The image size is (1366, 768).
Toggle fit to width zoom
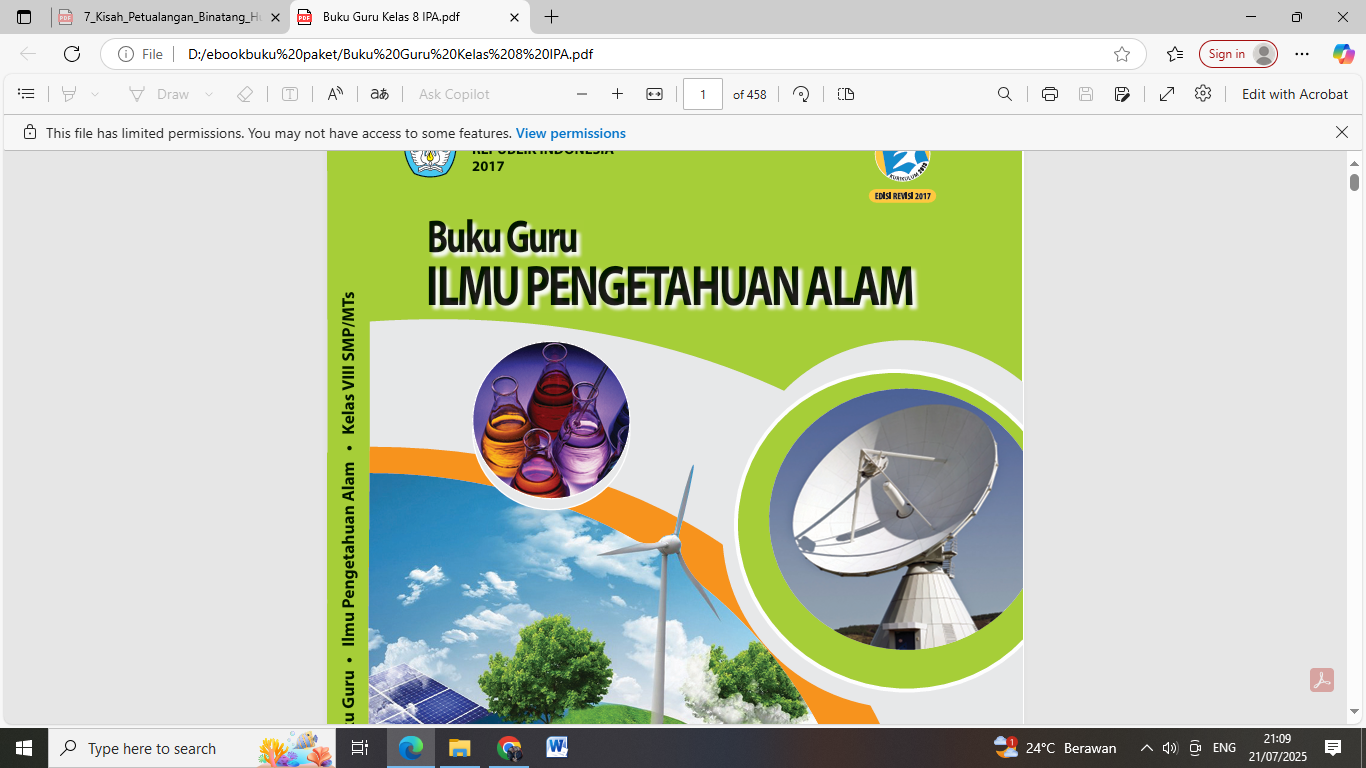tap(653, 93)
